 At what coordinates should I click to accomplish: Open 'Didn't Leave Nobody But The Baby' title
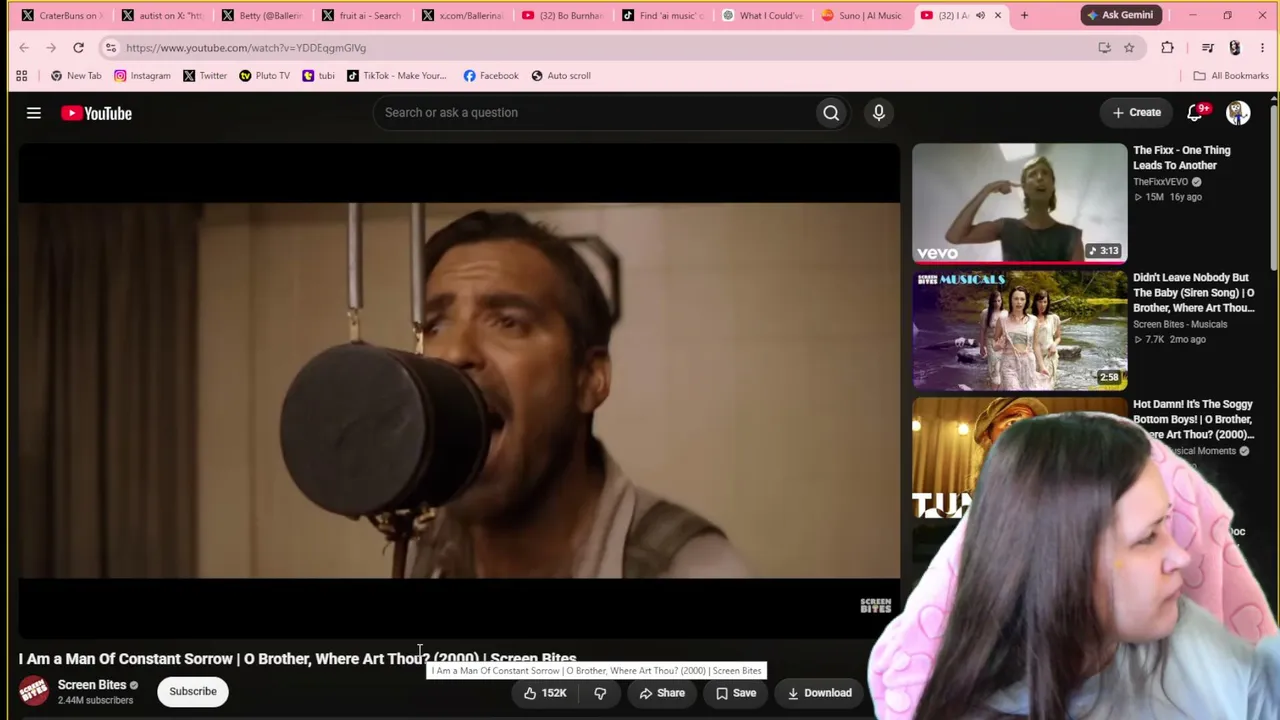(1194, 293)
